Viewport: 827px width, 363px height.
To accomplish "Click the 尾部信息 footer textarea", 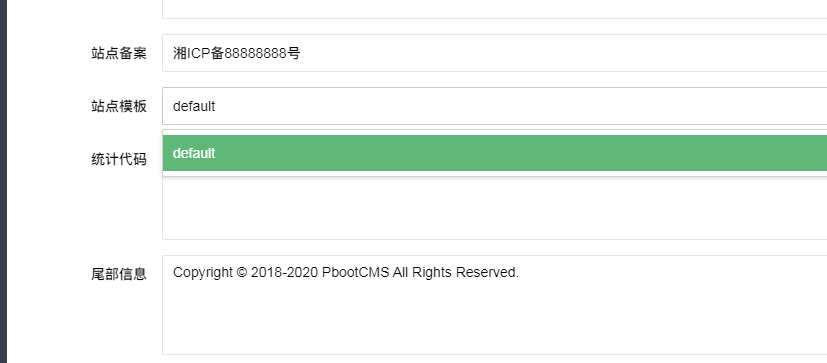I will (x=495, y=305).
